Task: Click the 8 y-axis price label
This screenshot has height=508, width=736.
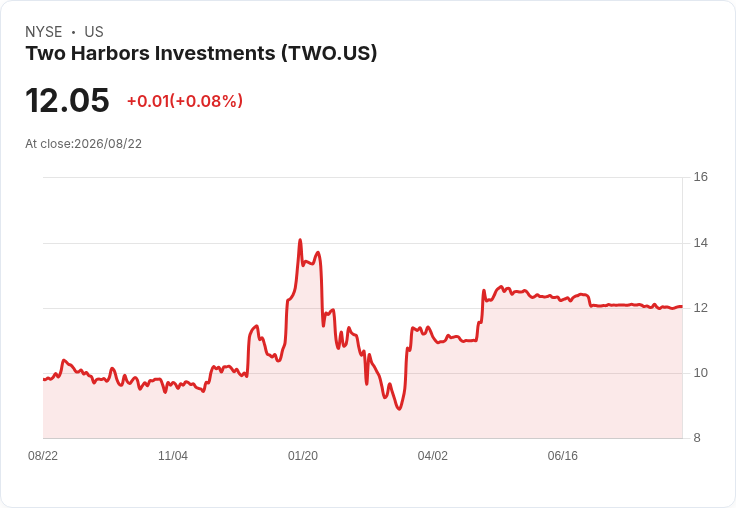Action: click(697, 438)
